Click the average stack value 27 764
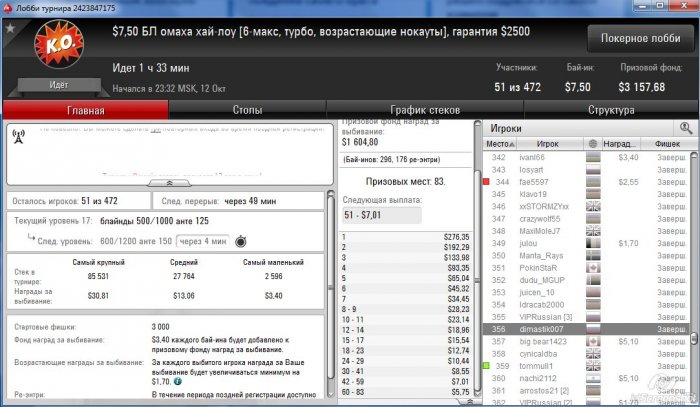 pyautogui.click(x=183, y=276)
